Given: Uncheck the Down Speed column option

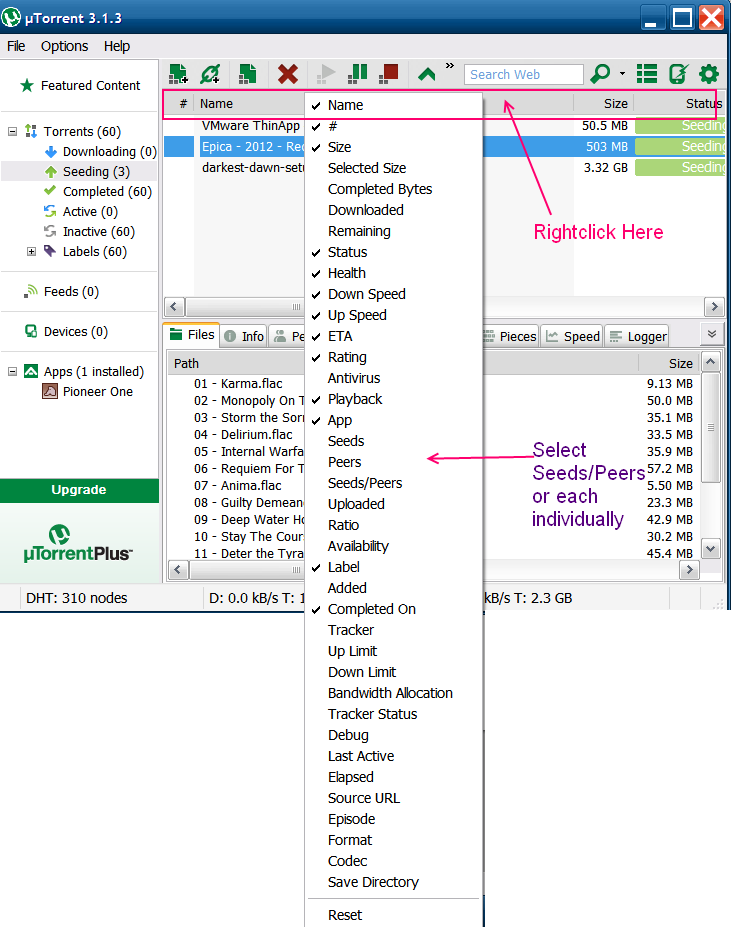Looking at the screenshot, I should point(394,294).
